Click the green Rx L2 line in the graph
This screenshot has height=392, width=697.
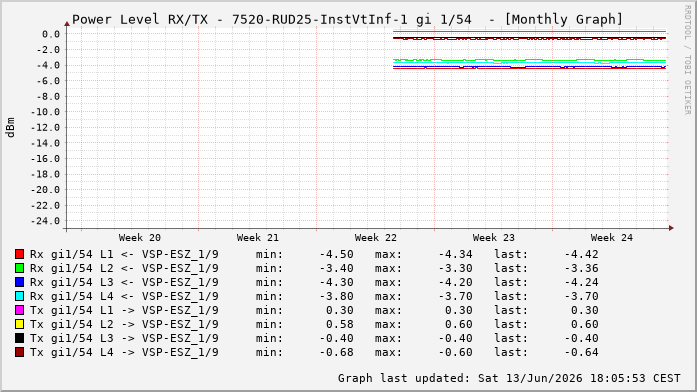[x=529, y=60]
